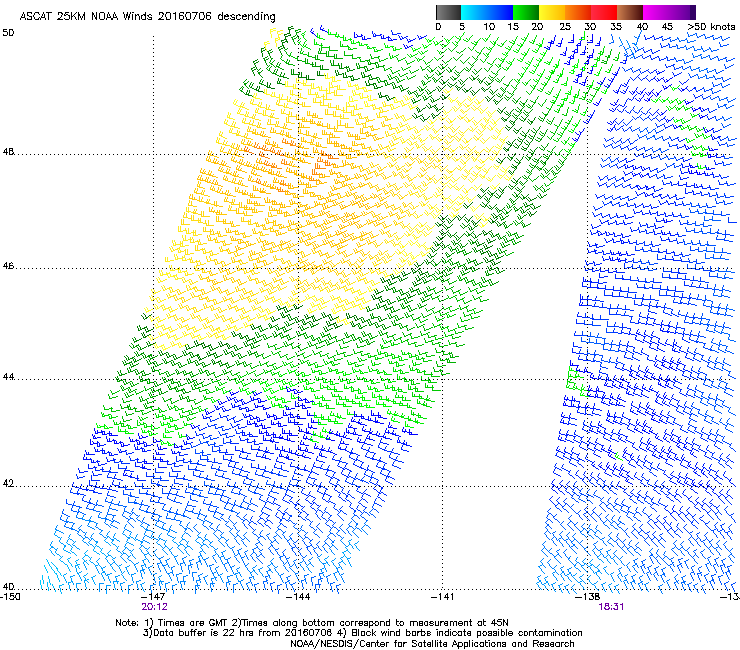Click the purple swath time 18:31
This screenshot has width=740, height=650.
pyautogui.click(x=611, y=607)
